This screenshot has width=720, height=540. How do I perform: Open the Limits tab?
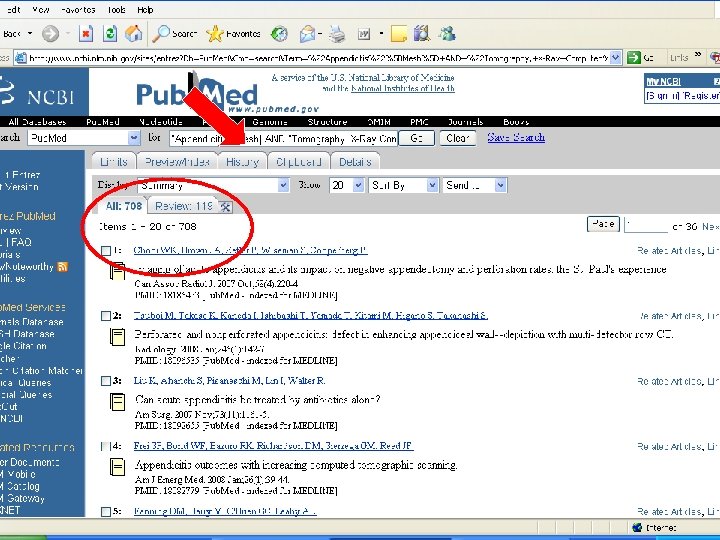[x=114, y=162]
